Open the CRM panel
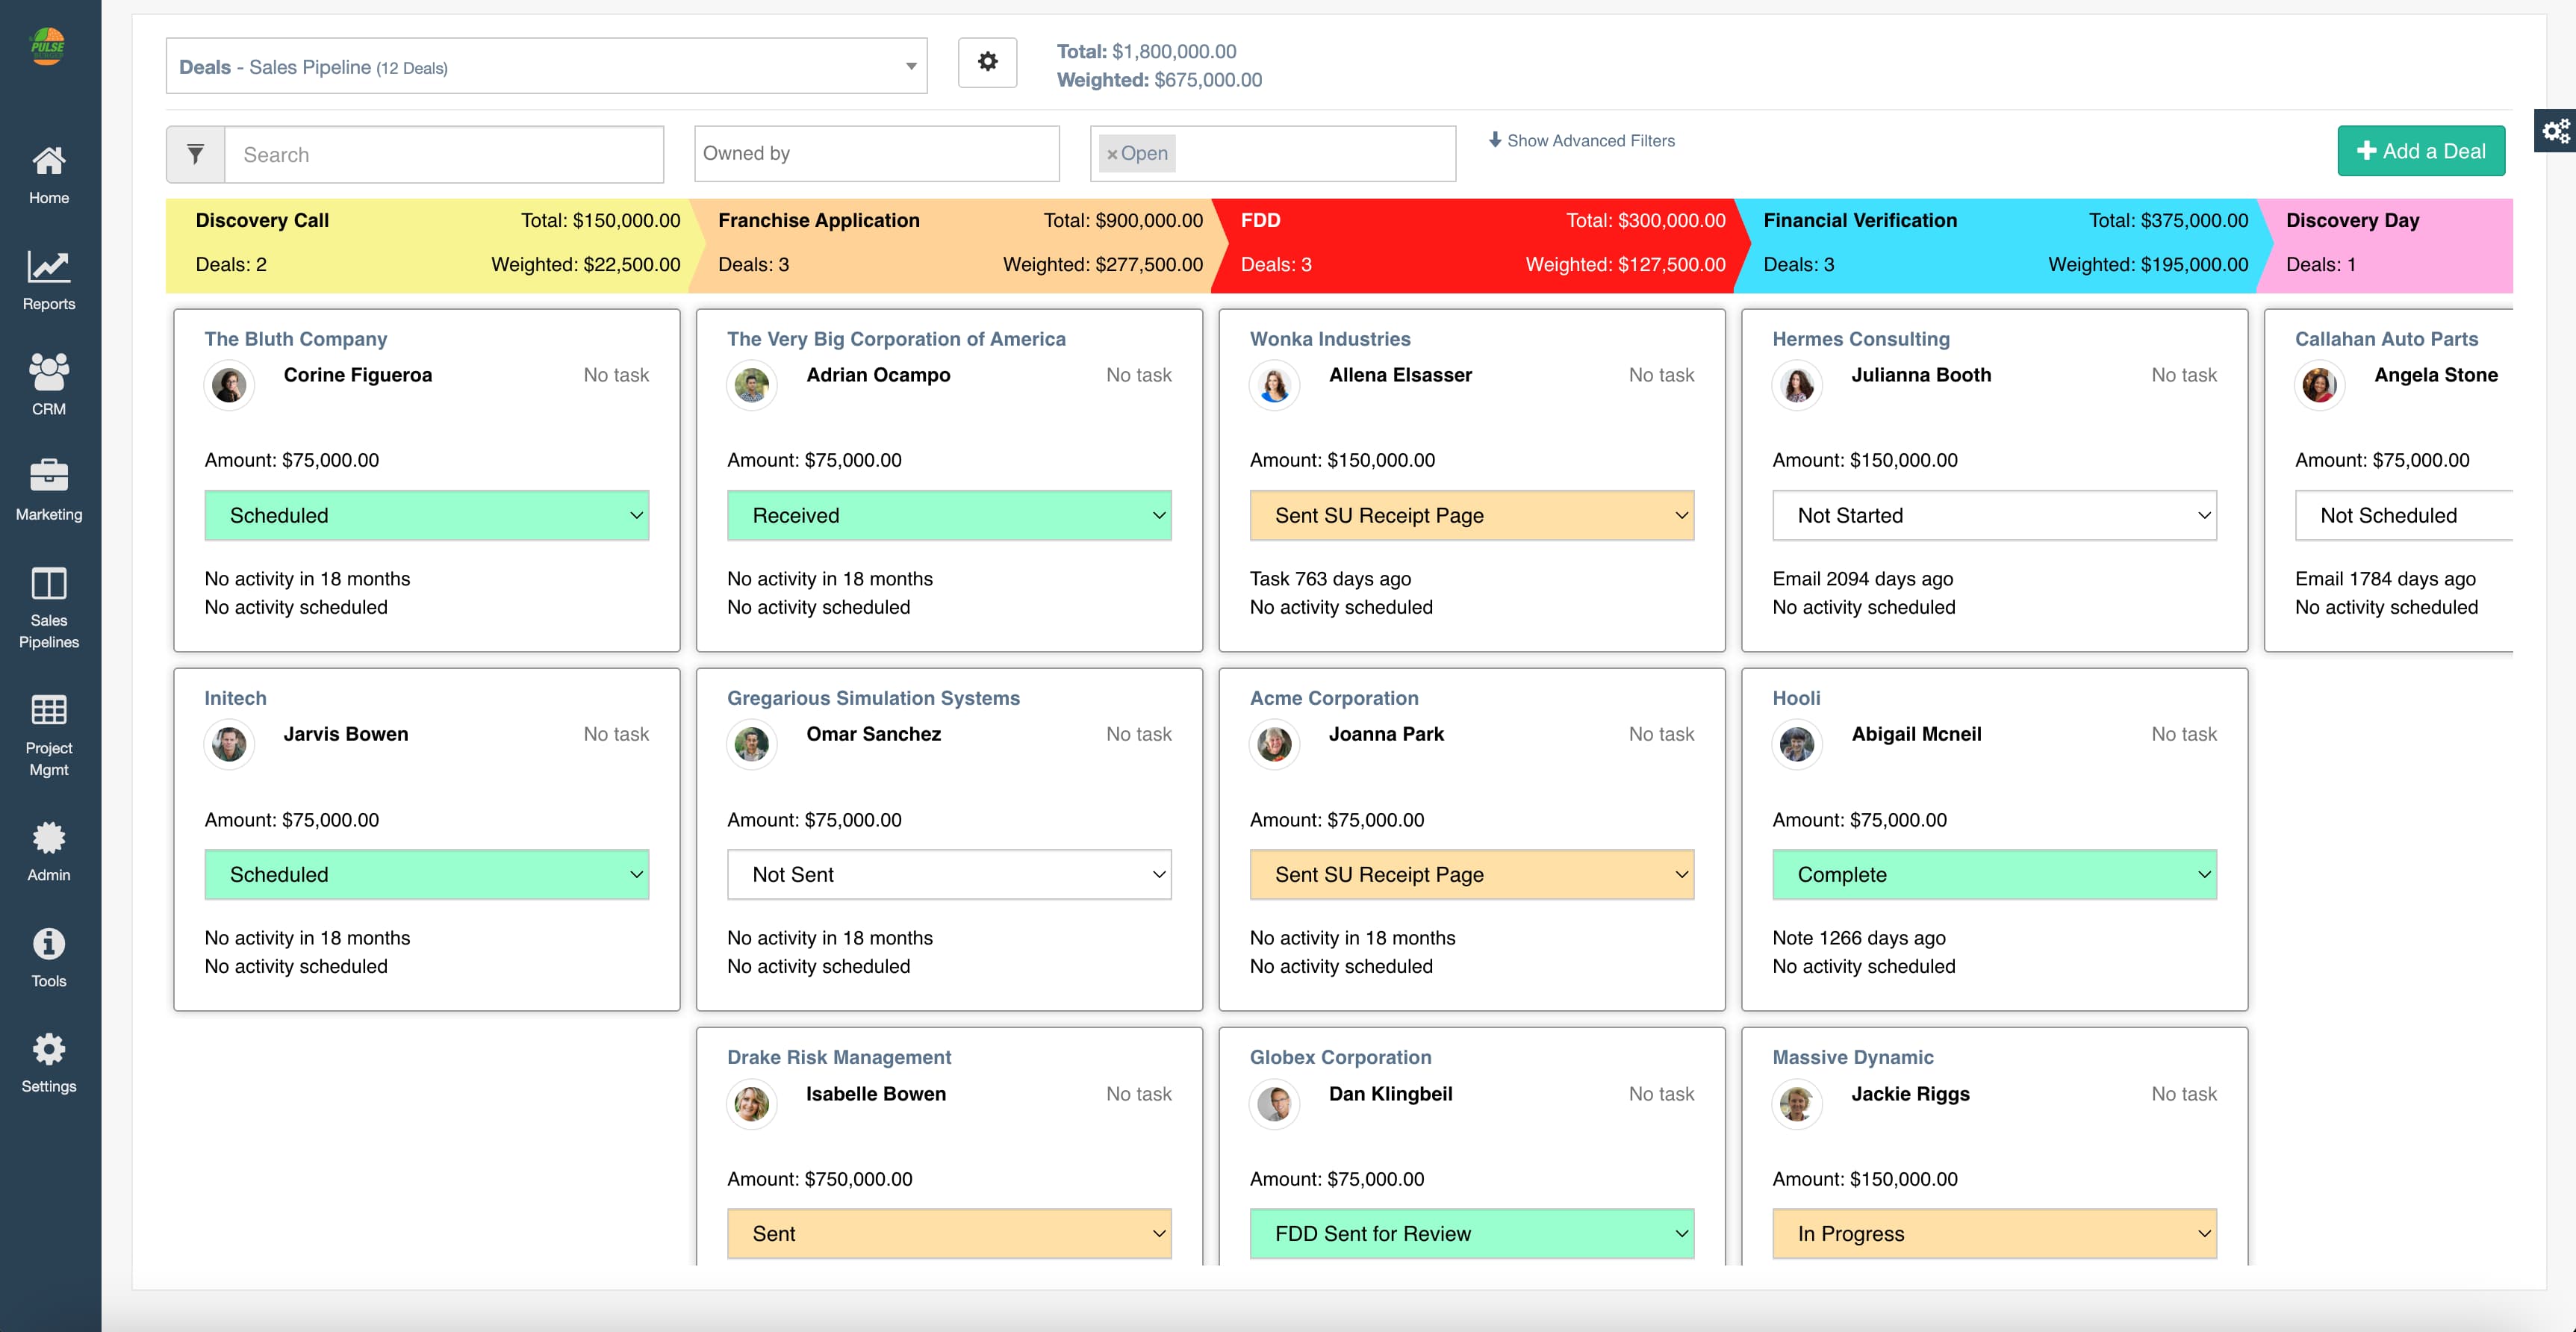The width and height of the screenshot is (2576, 1332). coord(48,382)
